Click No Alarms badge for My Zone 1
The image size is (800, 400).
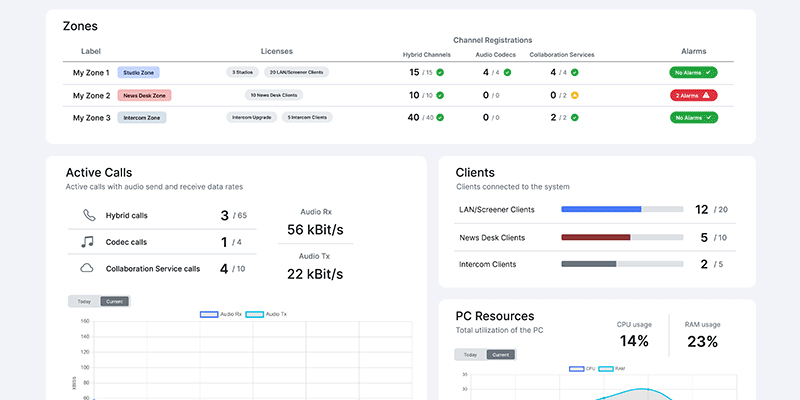[693, 73]
